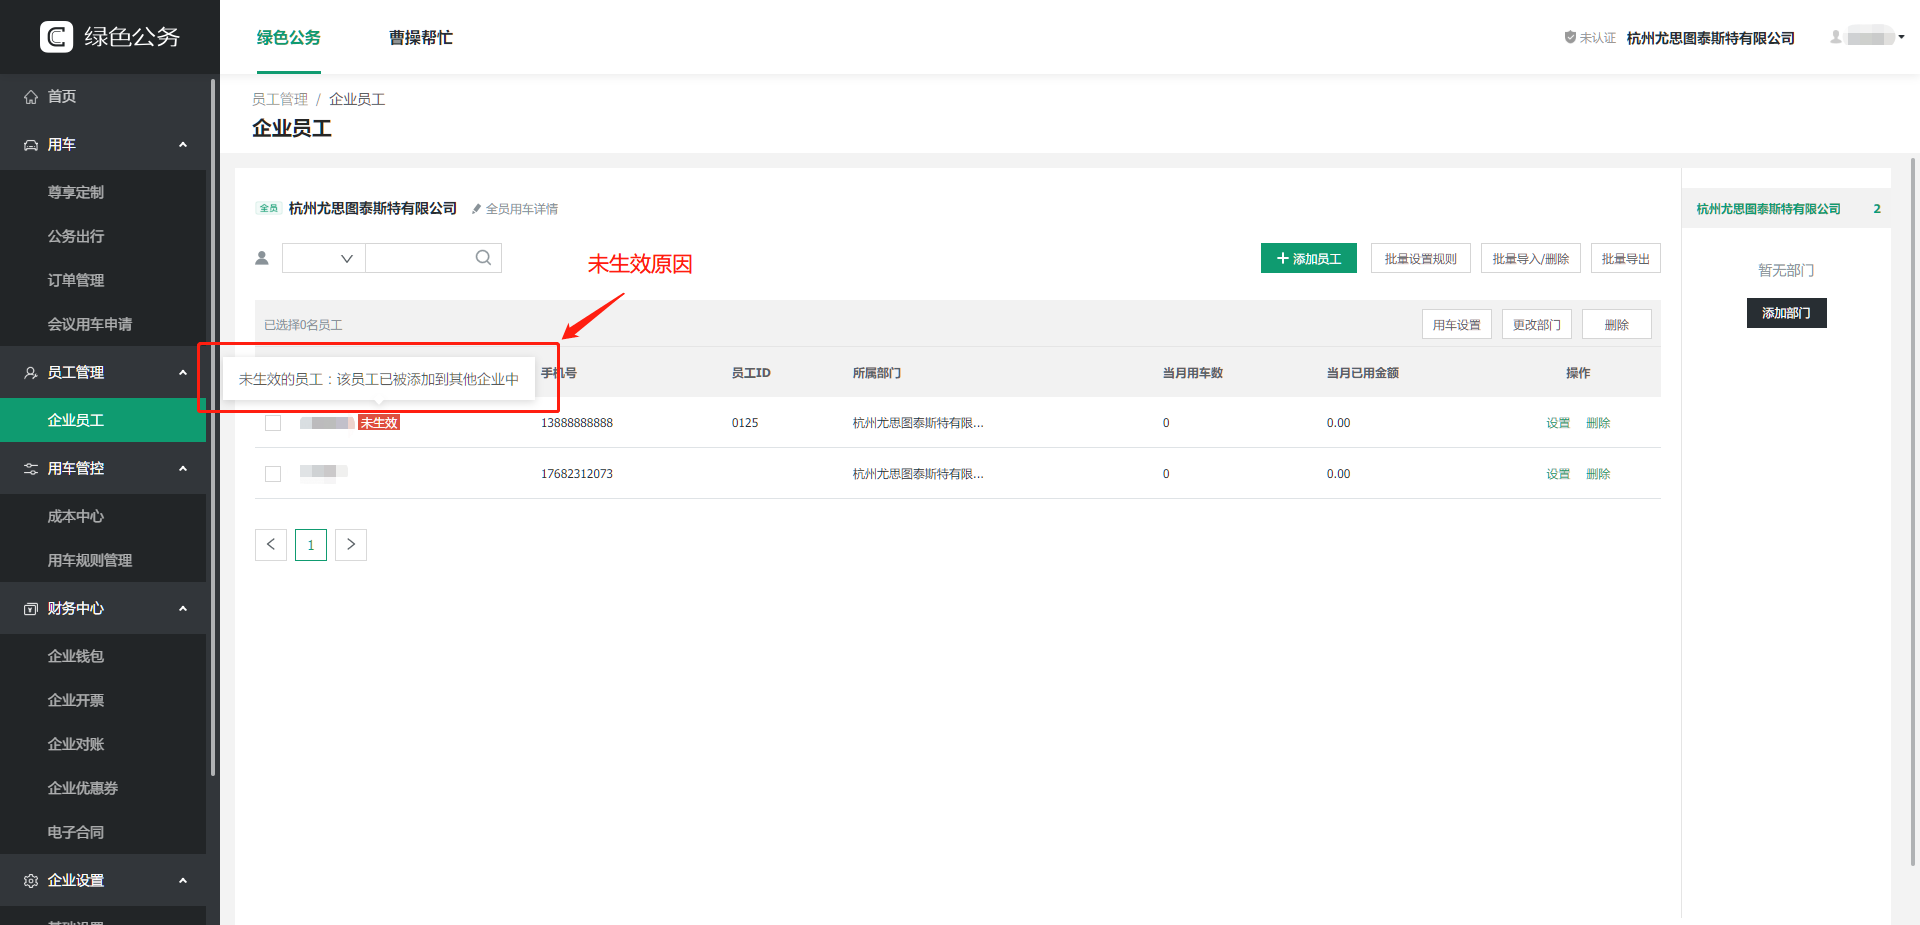
Task: Collapse the 财务中心 sidebar section
Action: [x=183, y=609]
